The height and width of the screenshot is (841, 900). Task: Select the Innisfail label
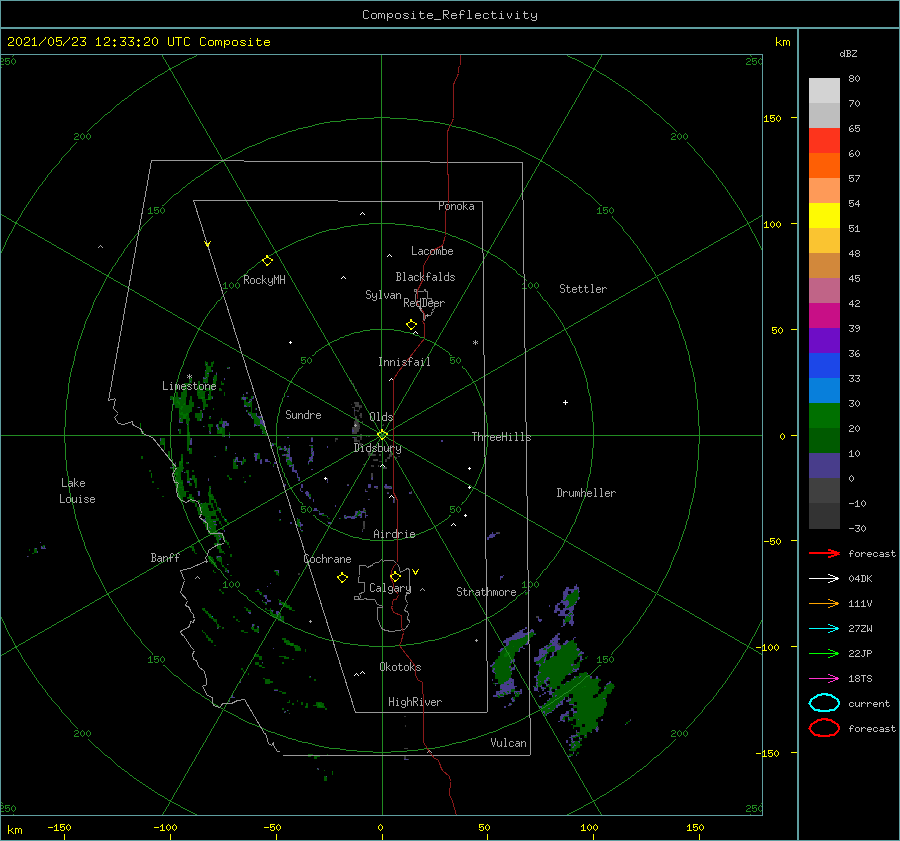coord(405,362)
